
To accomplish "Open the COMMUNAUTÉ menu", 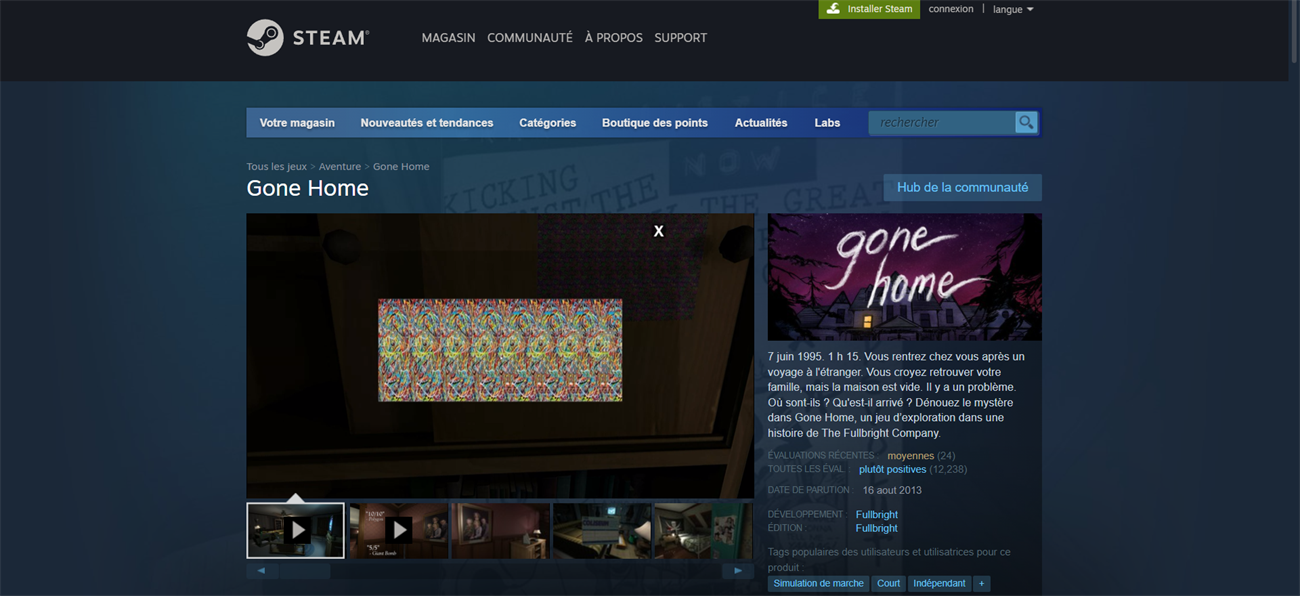I will [530, 38].
